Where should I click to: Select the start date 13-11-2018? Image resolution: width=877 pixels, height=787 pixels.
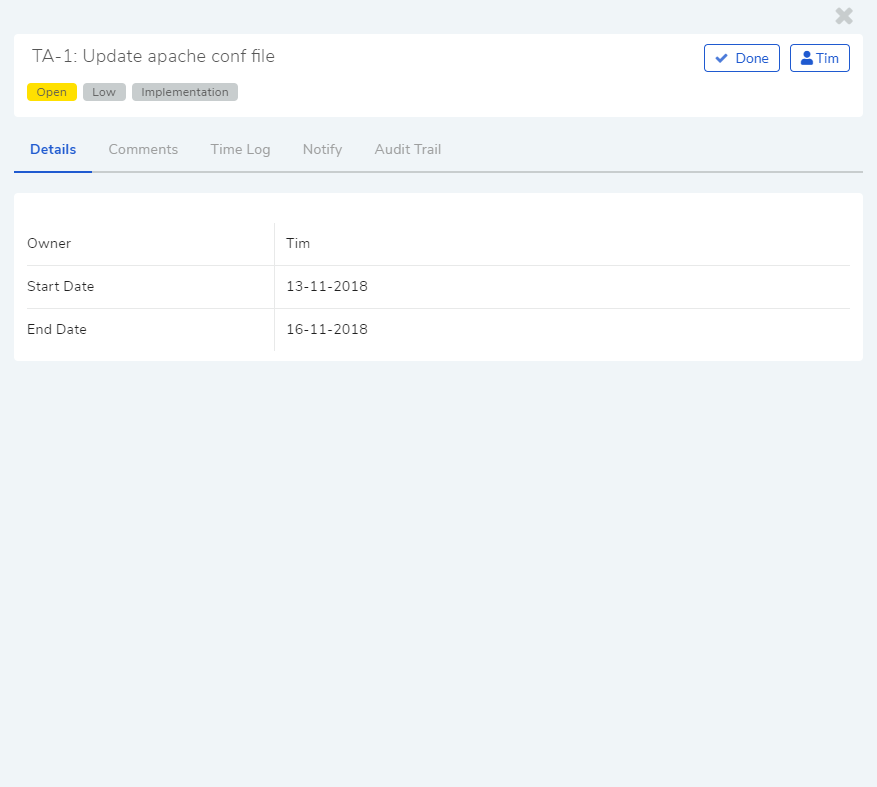point(327,286)
